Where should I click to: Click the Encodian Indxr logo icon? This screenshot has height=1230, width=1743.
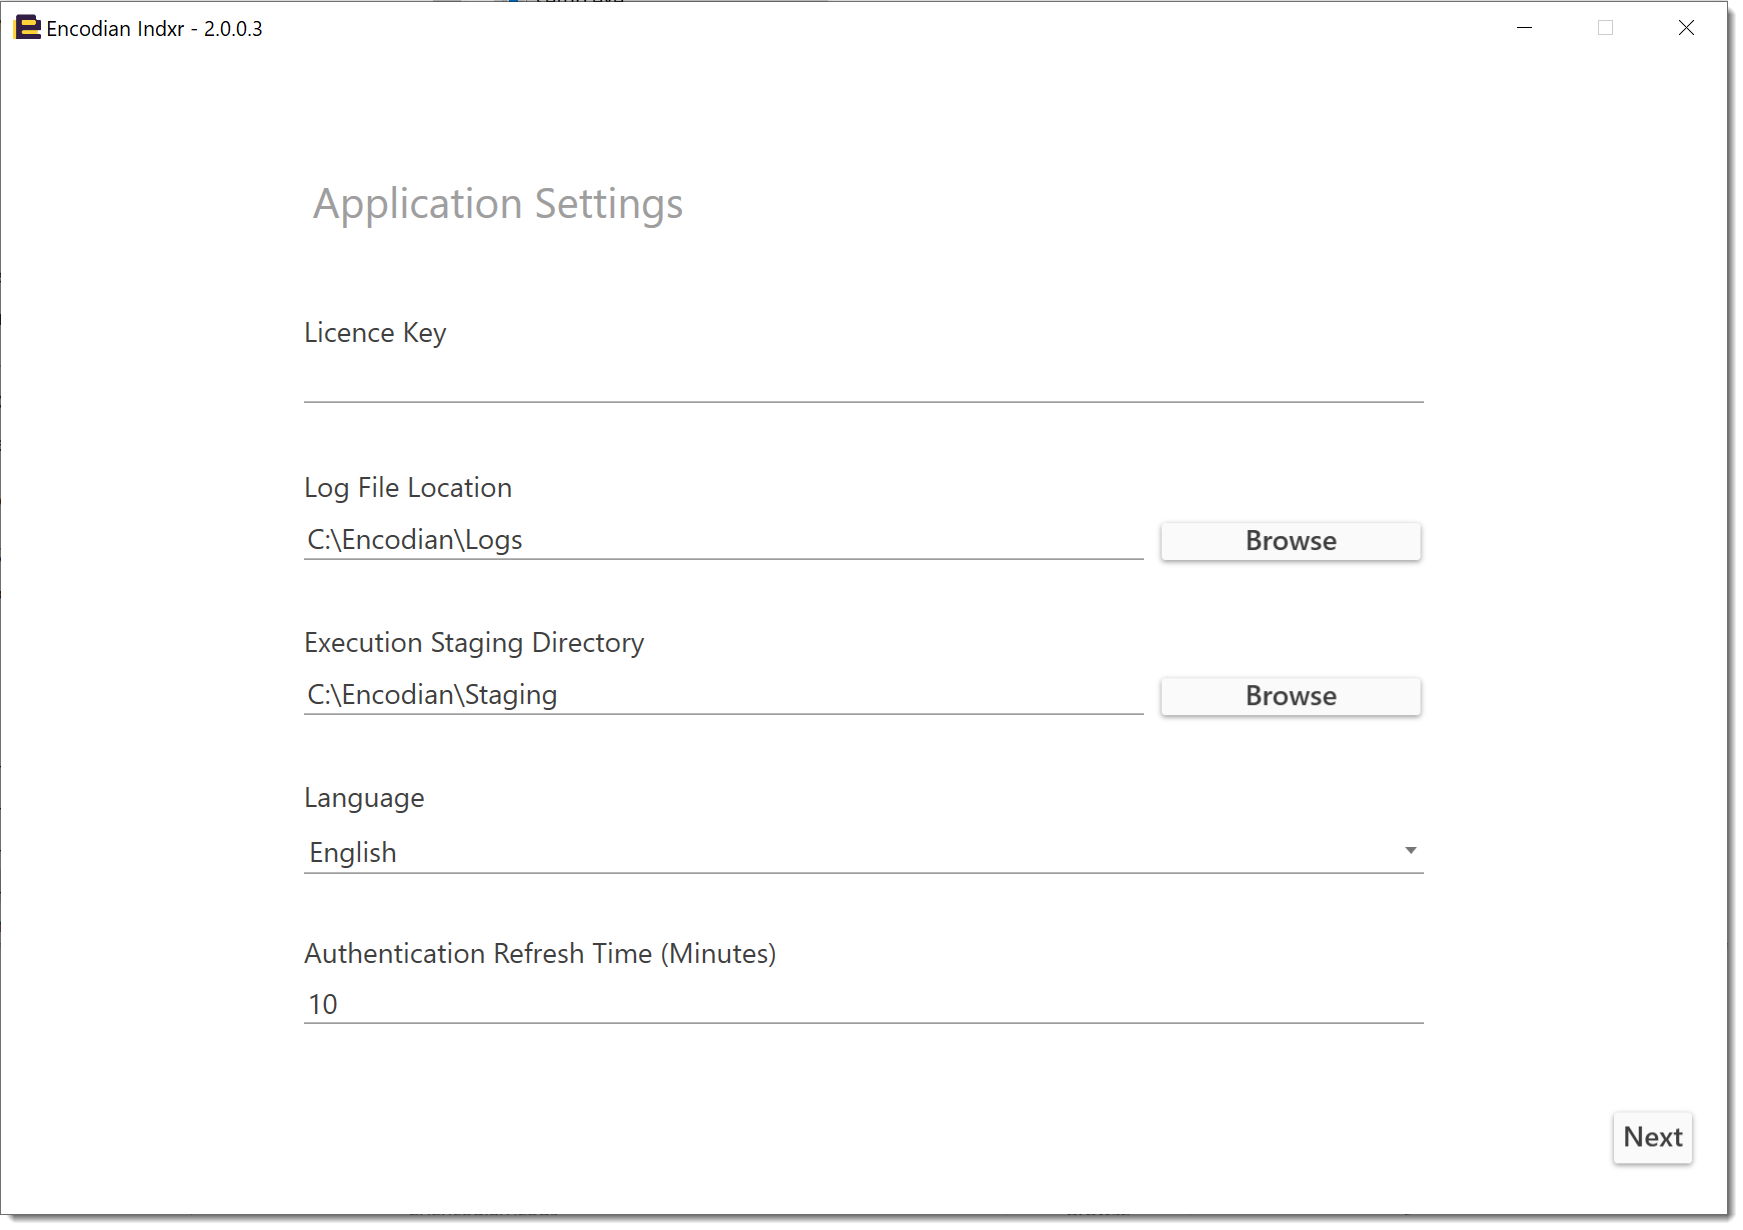(x=27, y=28)
